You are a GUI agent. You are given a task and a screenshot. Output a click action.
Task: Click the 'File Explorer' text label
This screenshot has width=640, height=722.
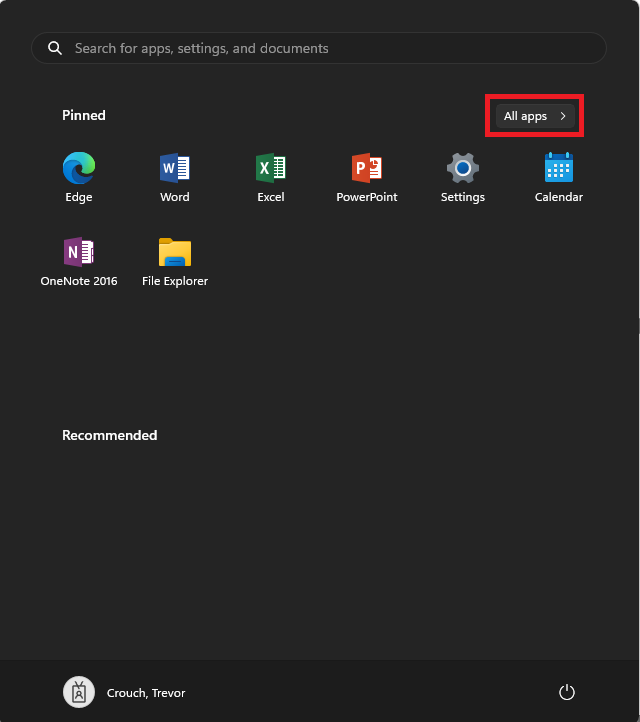(175, 281)
